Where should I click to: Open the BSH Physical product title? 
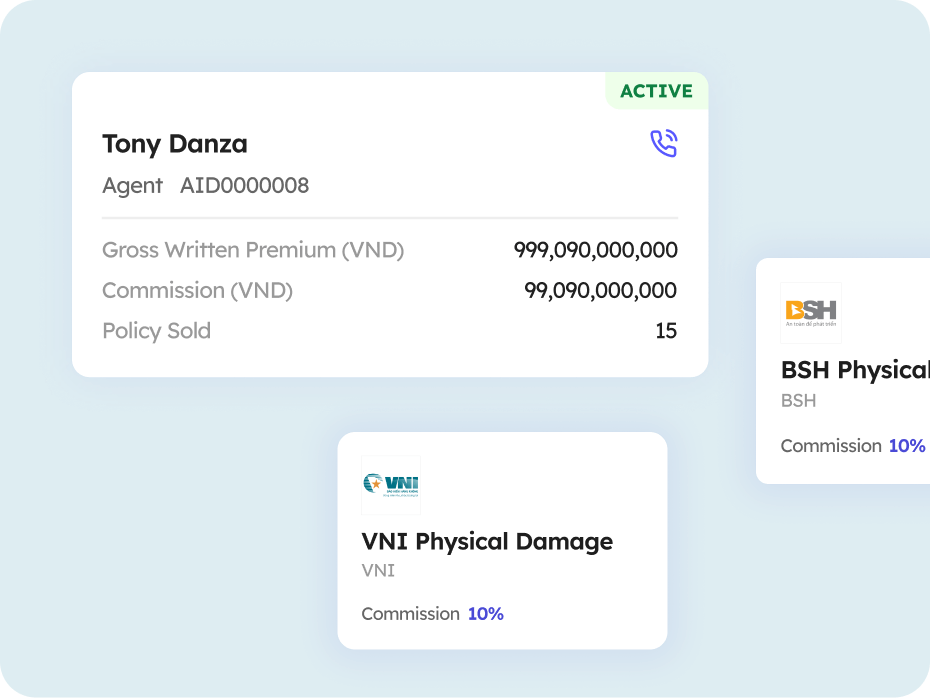tap(854, 370)
